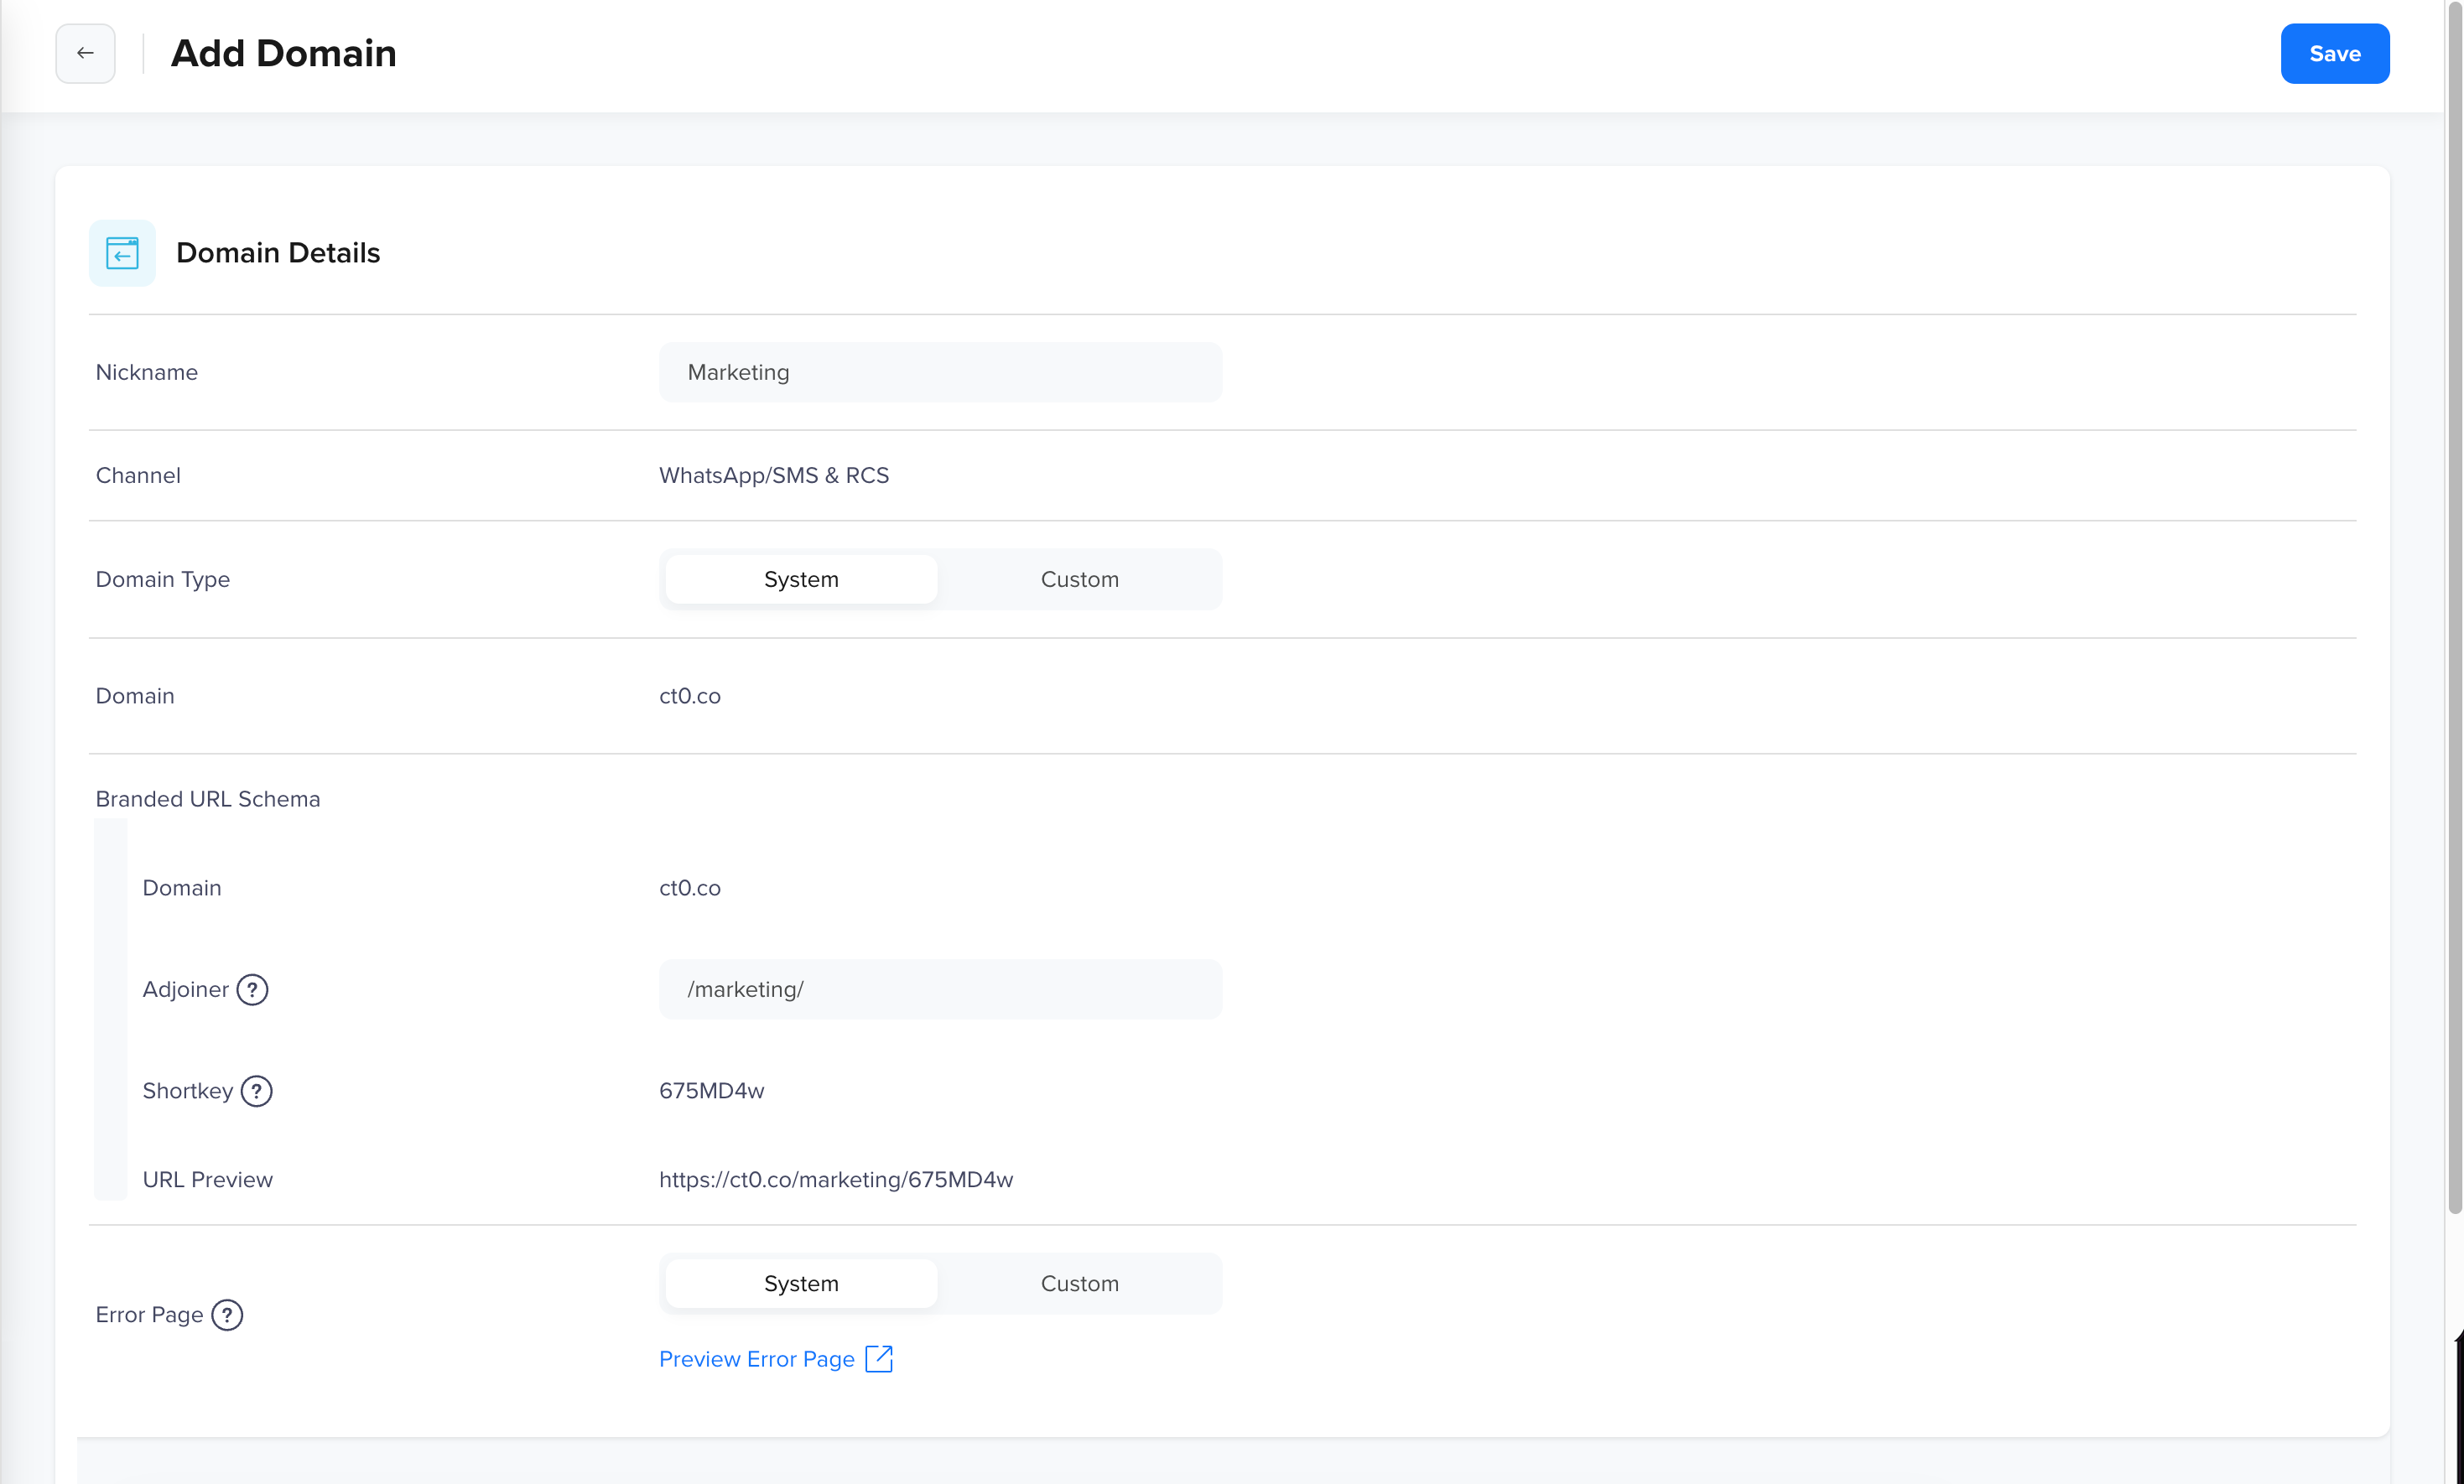Click the Domain Details window icon
Viewport: 2464px width, 1484px height.
click(122, 253)
